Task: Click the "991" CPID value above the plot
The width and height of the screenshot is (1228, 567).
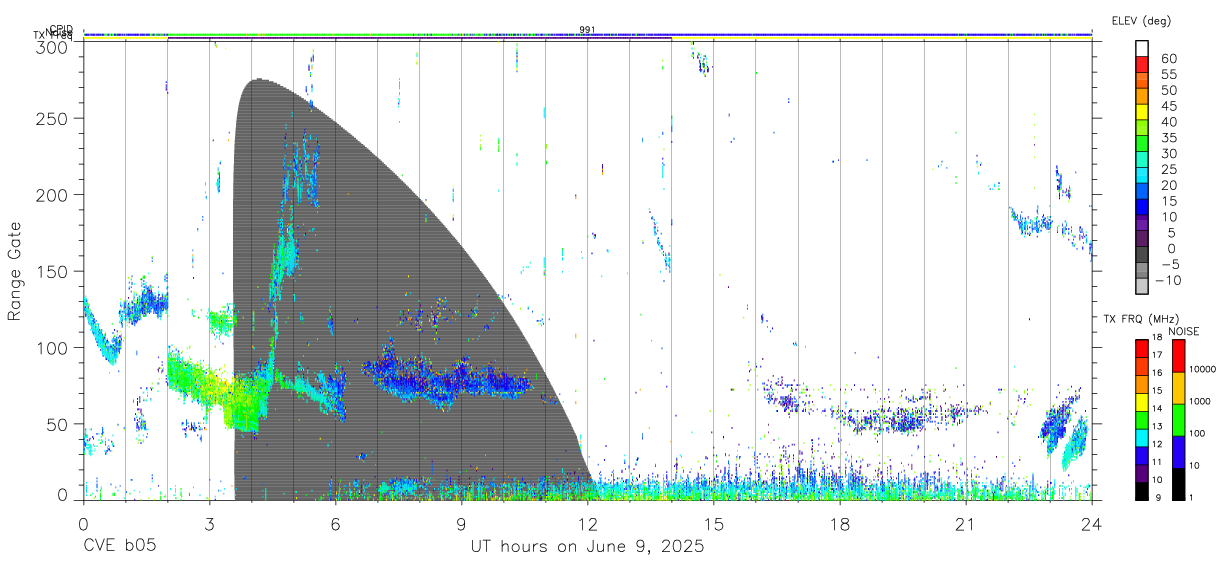Action: pos(588,30)
